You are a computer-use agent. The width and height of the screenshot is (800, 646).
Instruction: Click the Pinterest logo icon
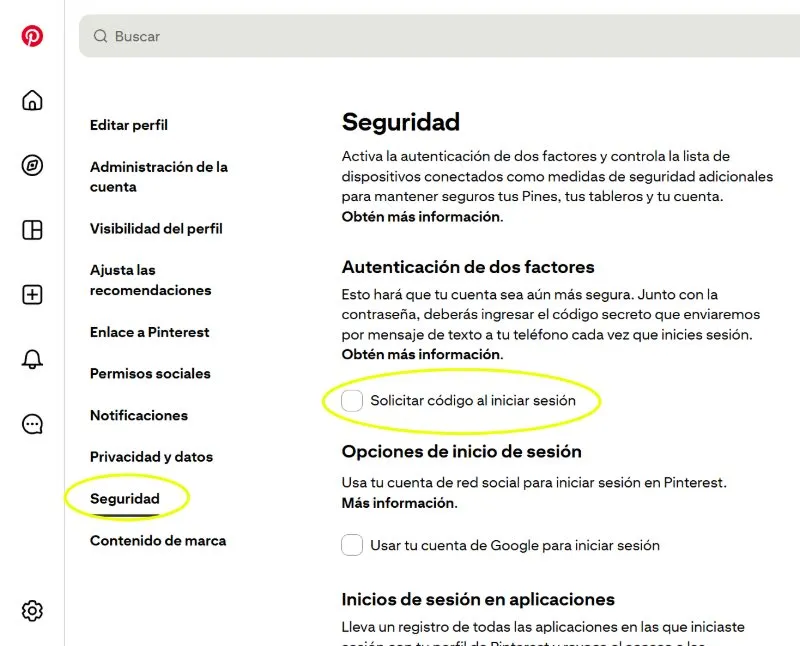click(x=32, y=36)
